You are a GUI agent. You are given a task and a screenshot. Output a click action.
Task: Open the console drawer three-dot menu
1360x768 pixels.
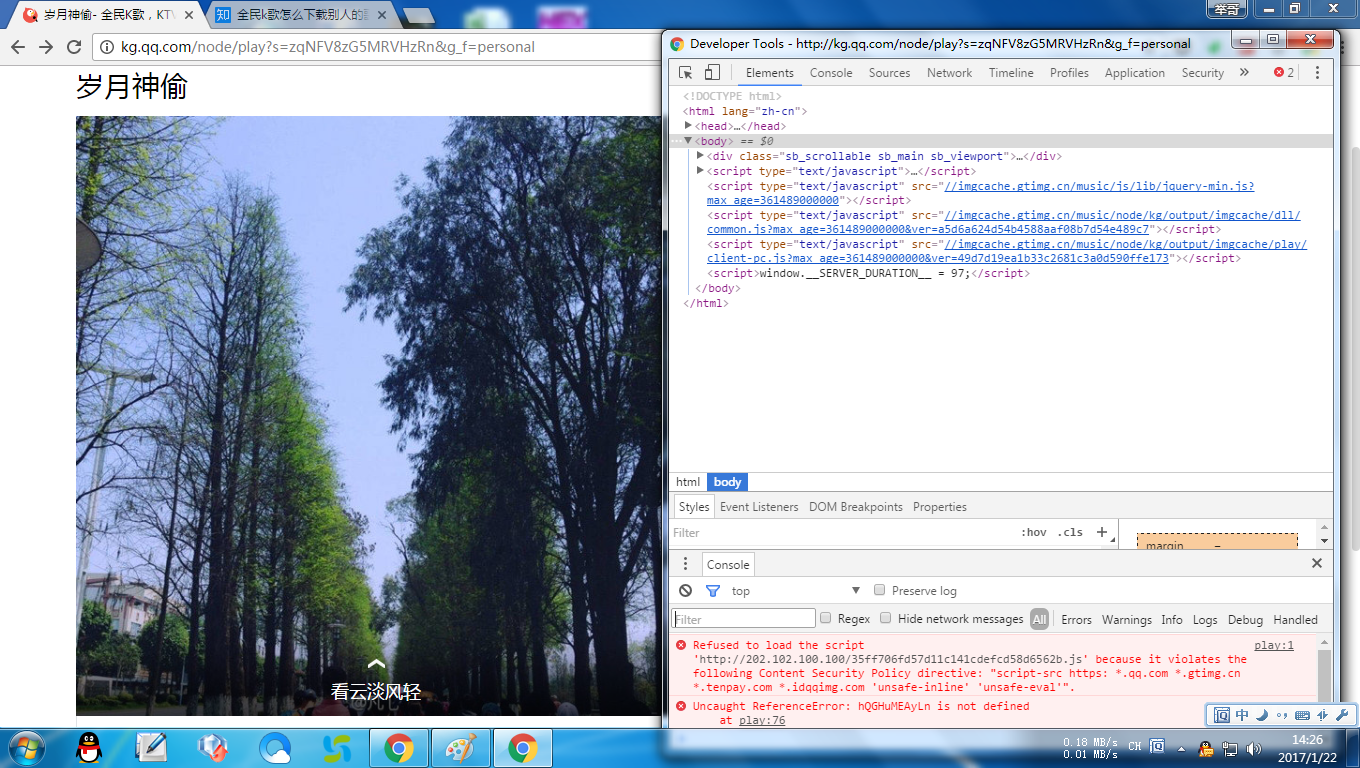point(685,564)
